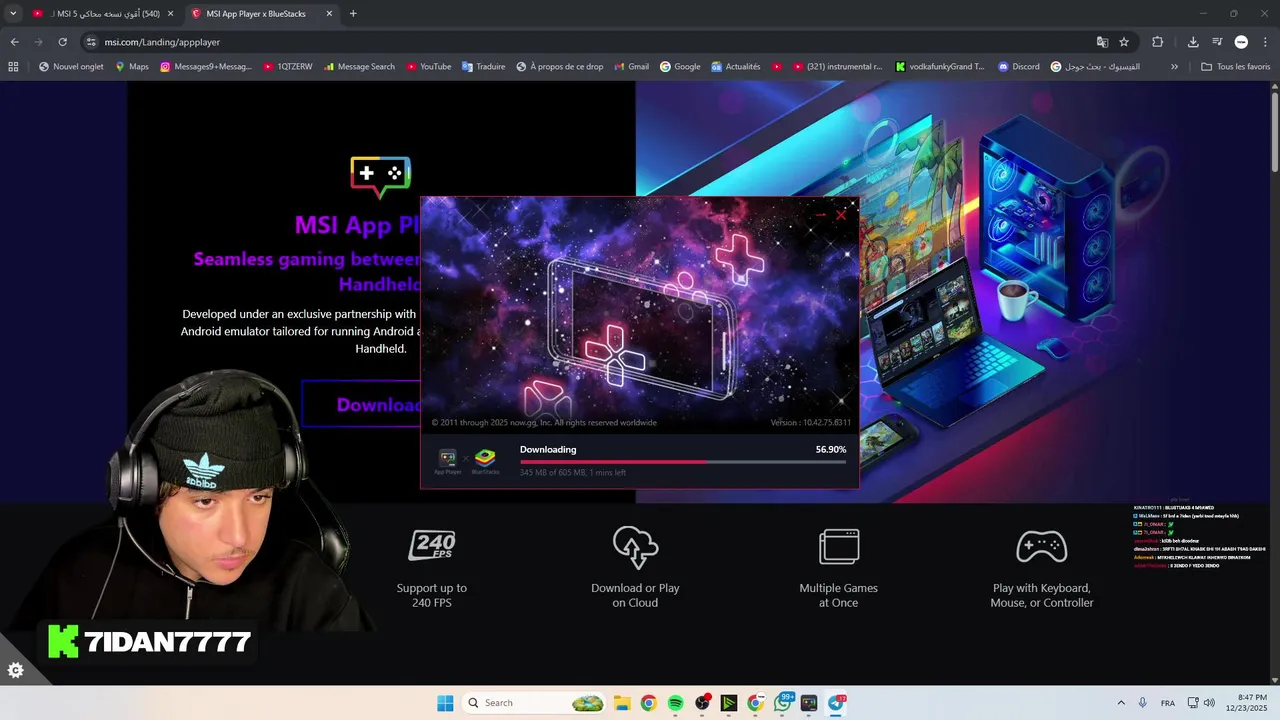
Task: Show hidden system tray icons
Action: coord(1121,703)
